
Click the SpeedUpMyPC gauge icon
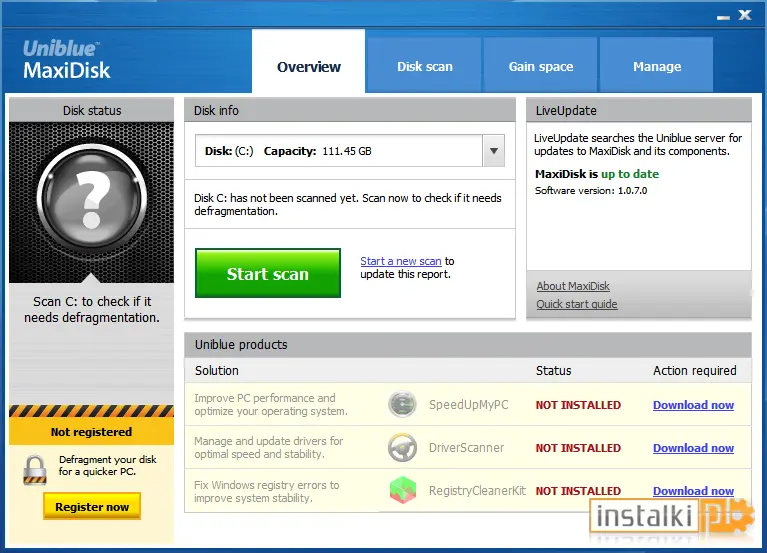coord(402,404)
